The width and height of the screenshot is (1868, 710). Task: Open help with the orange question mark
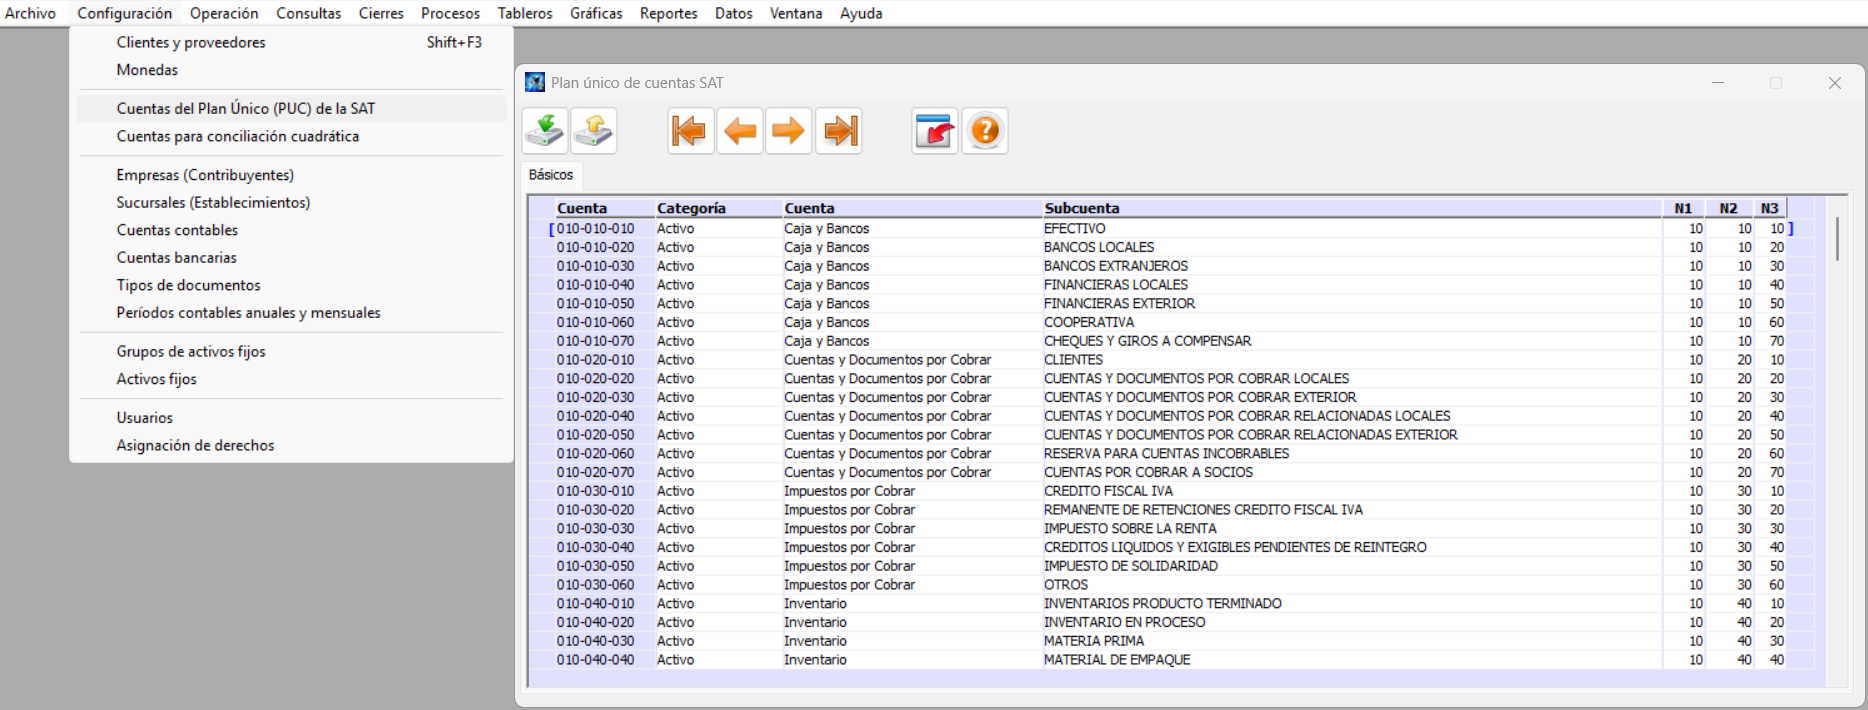coord(985,131)
